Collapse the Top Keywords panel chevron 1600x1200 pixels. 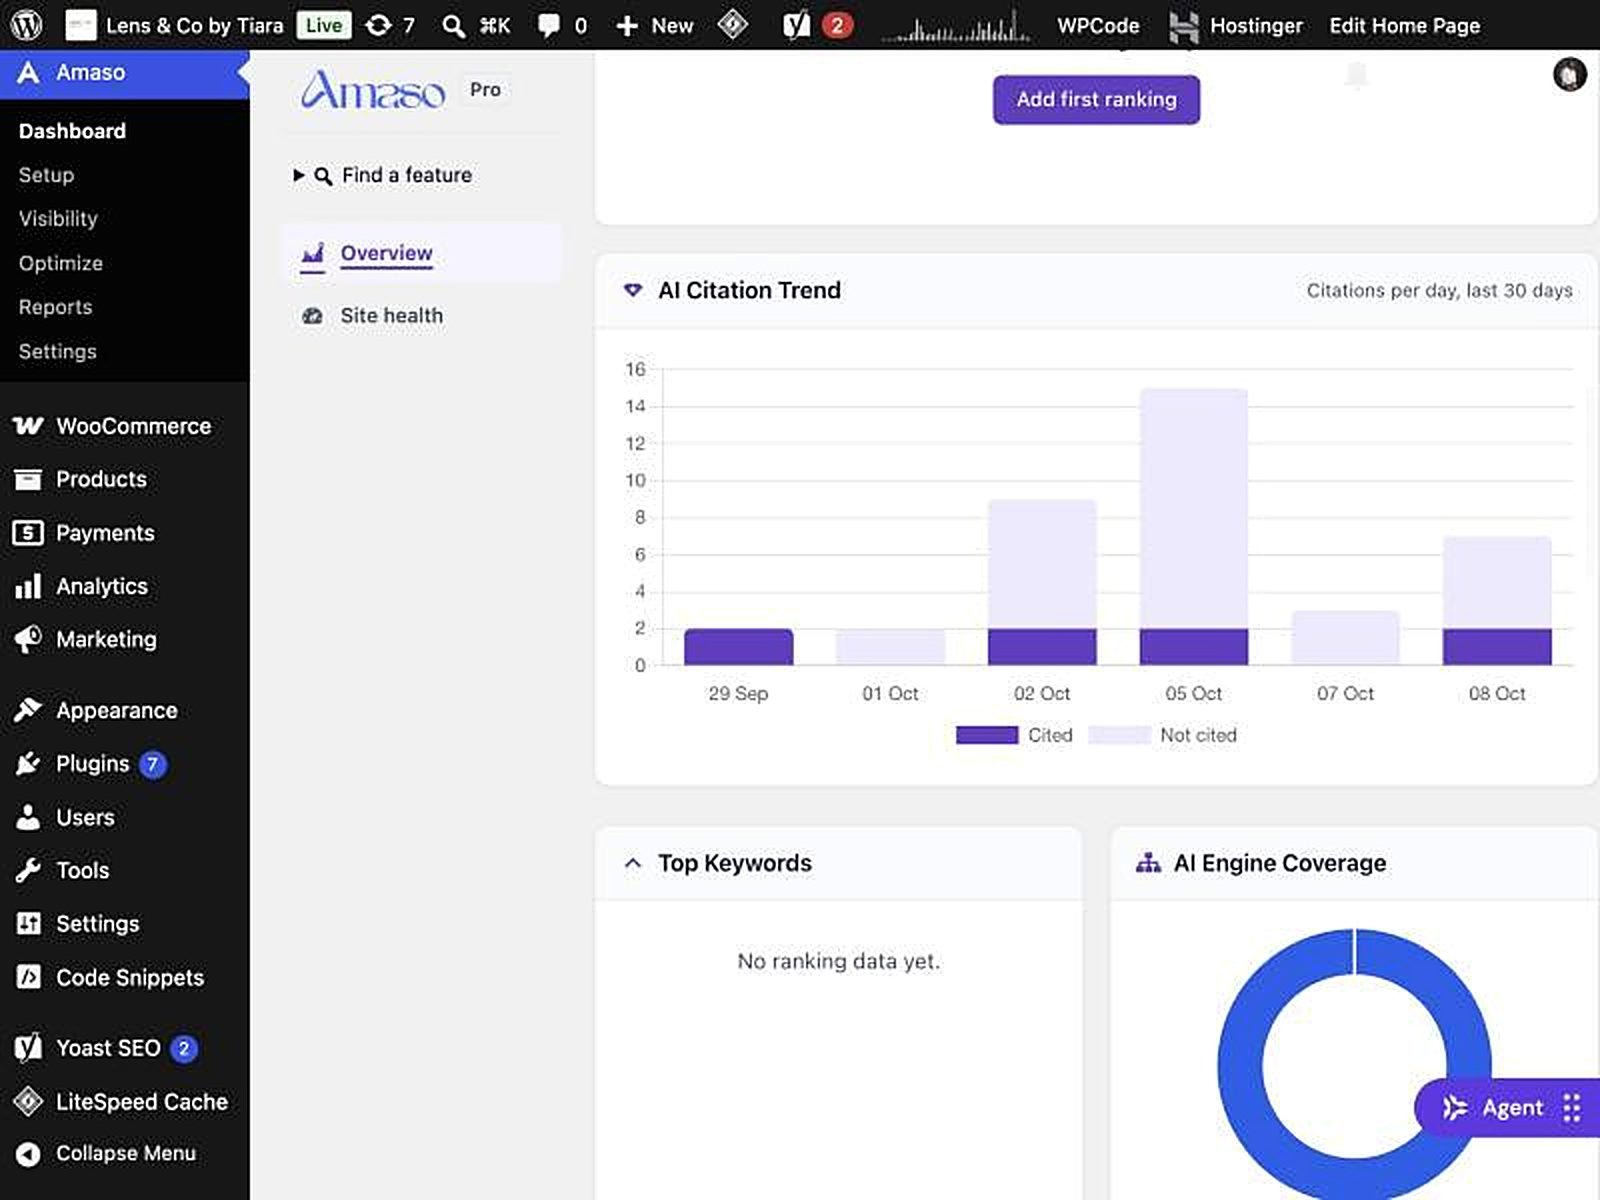pyautogui.click(x=633, y=863)
